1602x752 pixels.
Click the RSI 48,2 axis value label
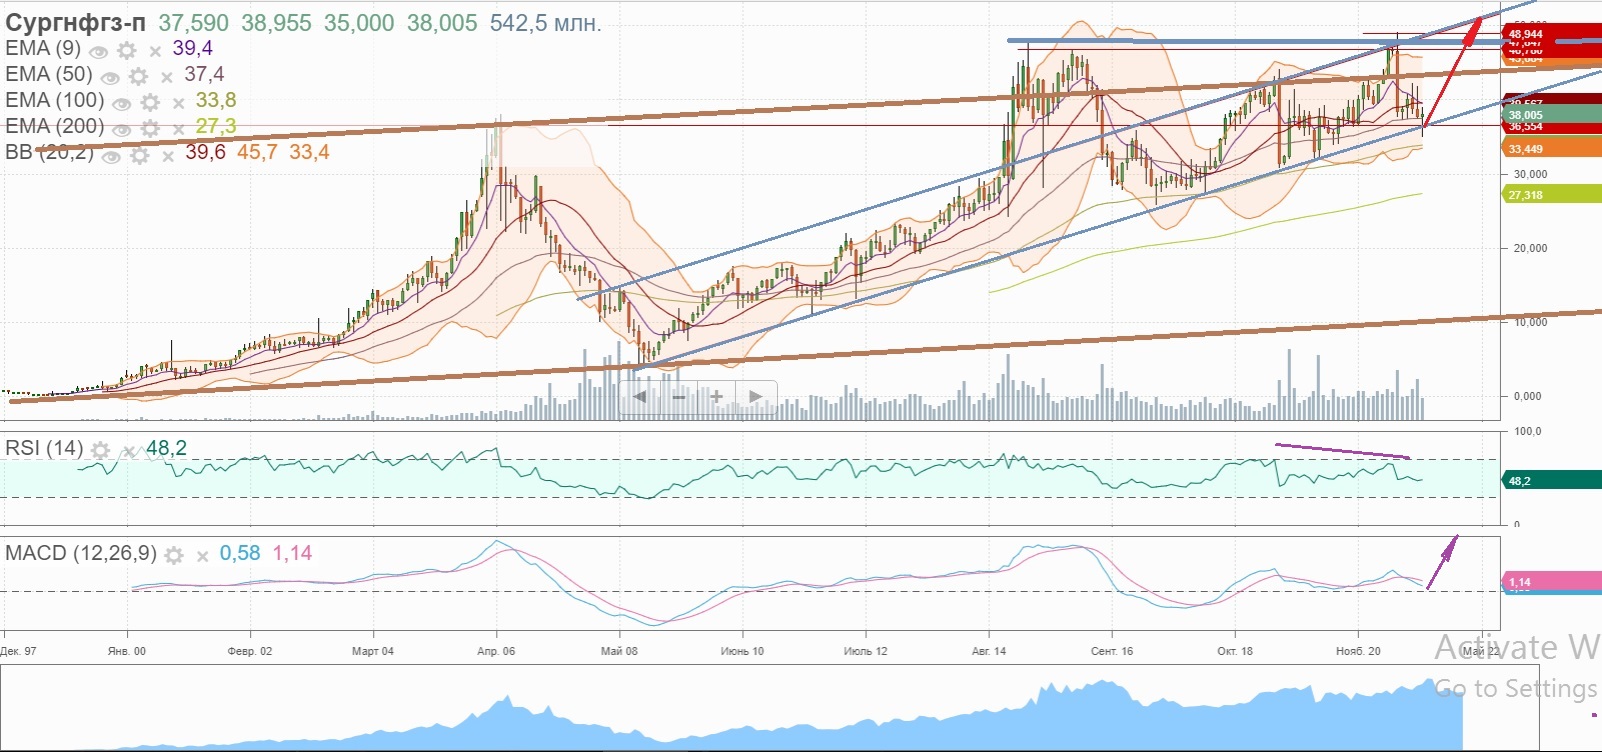1552,480
